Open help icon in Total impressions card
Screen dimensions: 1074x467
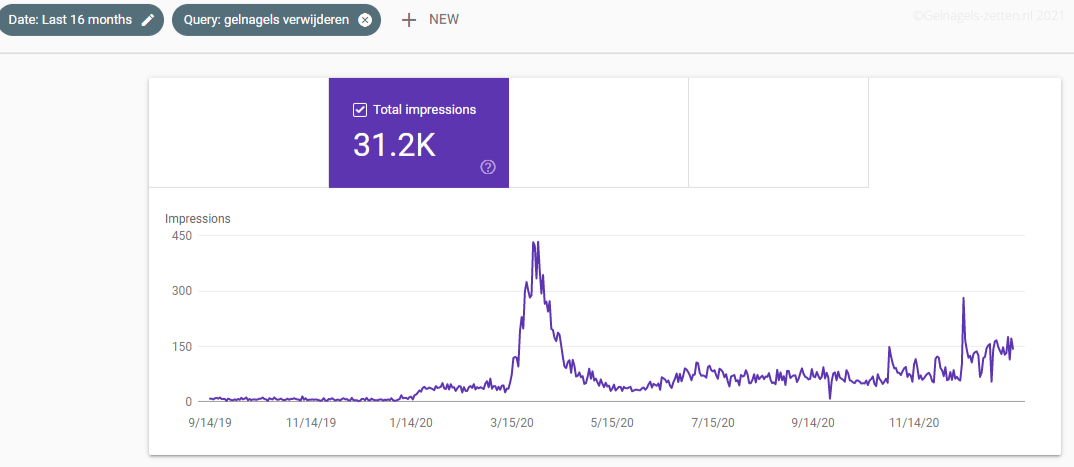point(488,167)
